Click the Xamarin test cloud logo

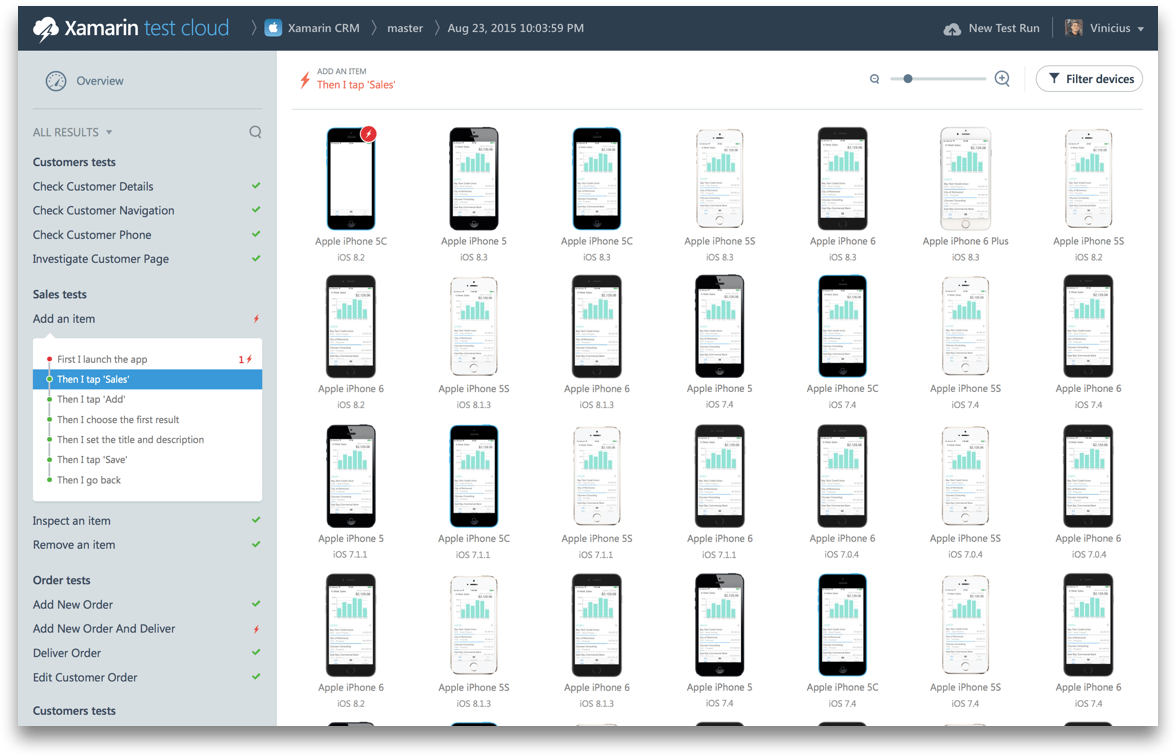(130, 28)
